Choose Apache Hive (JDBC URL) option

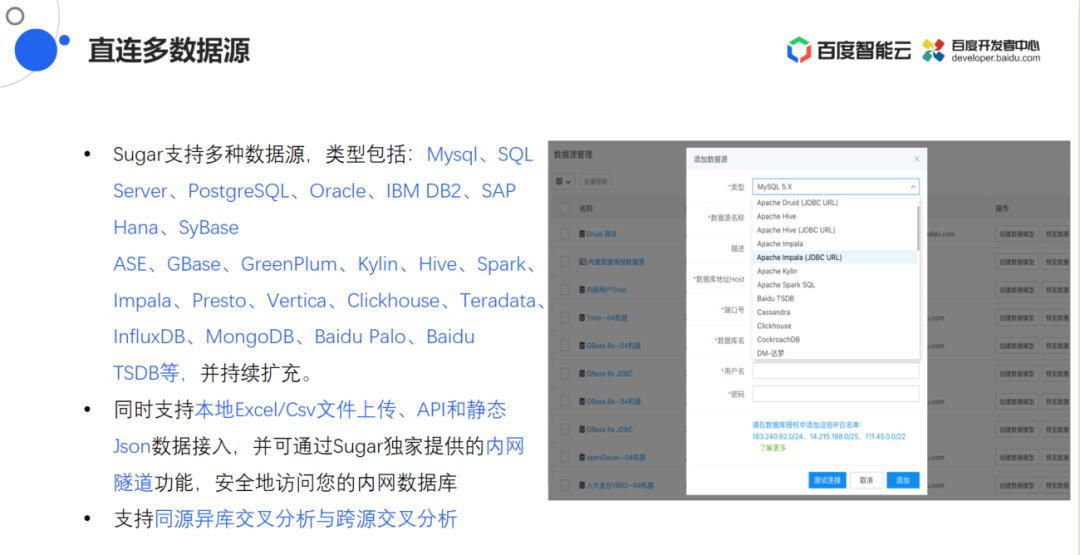pyautogui.click(x=835, y=230)
